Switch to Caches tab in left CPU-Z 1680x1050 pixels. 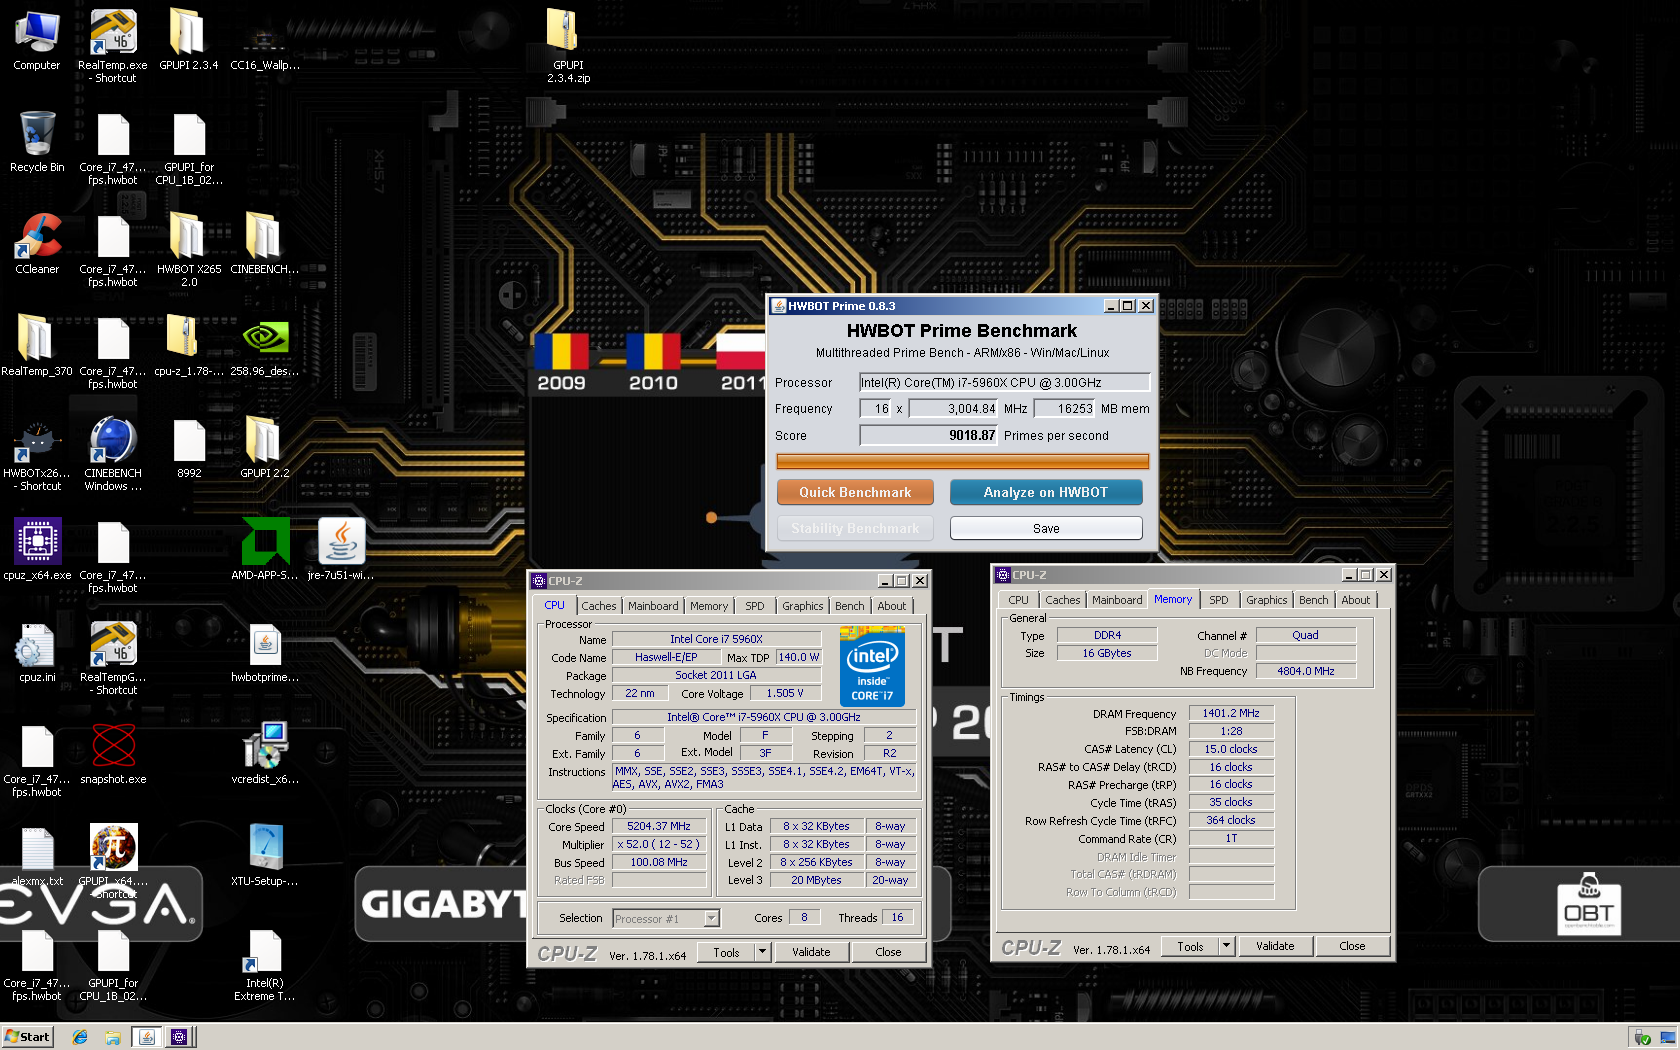tap(599, 606)
